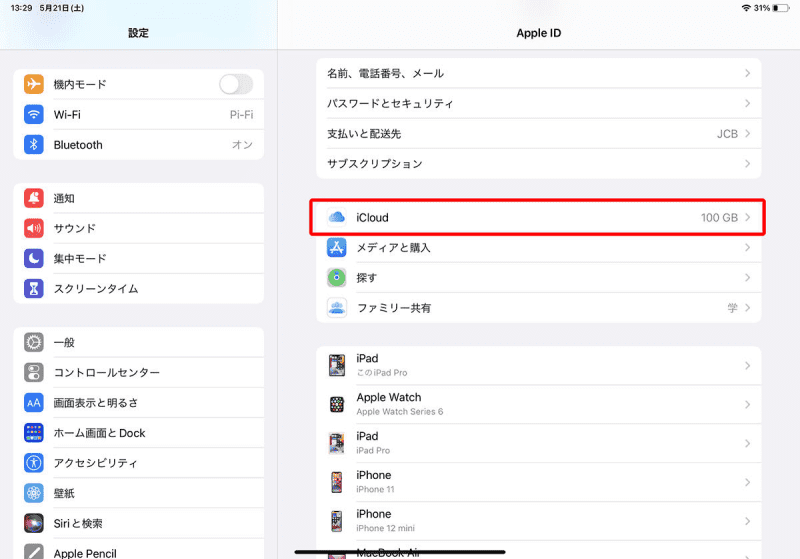
Task: Open chevron on サブスクリプション row
Action: tap(747, 164)
